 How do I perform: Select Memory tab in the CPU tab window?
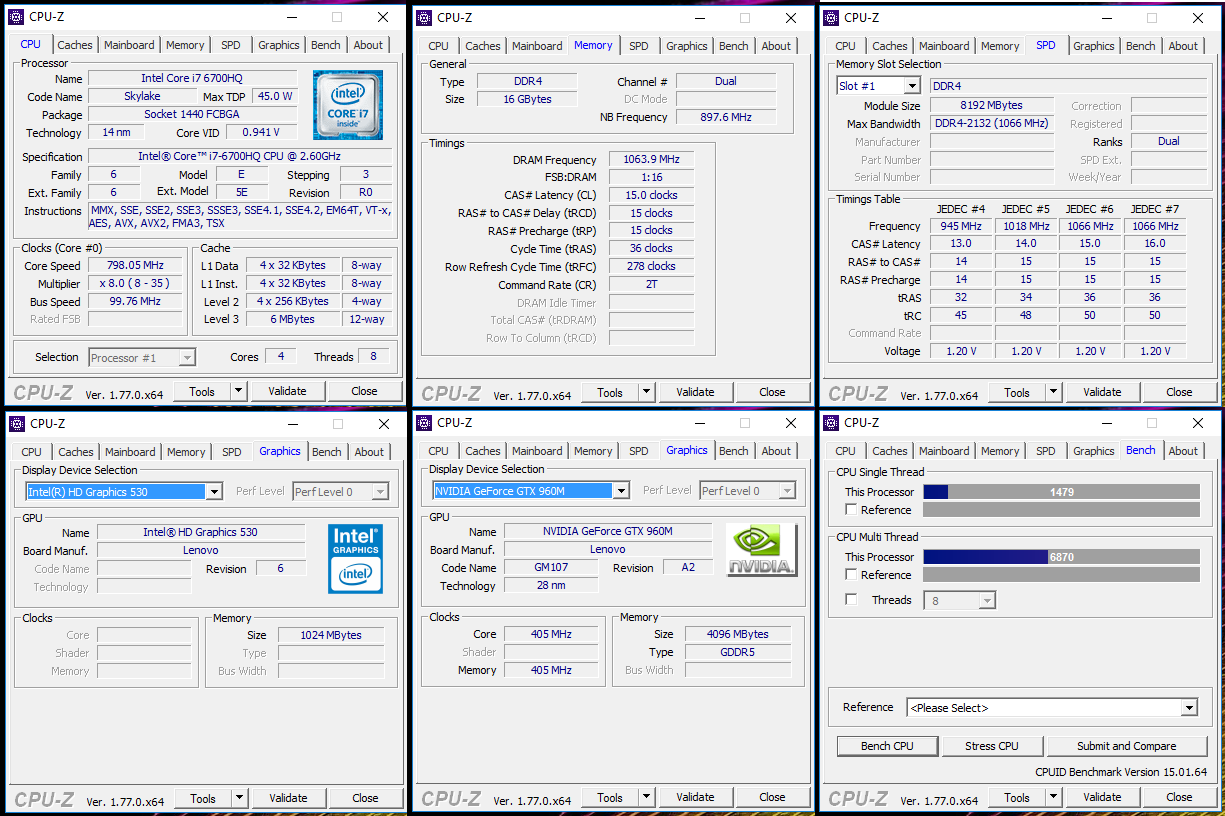[185, 45]
